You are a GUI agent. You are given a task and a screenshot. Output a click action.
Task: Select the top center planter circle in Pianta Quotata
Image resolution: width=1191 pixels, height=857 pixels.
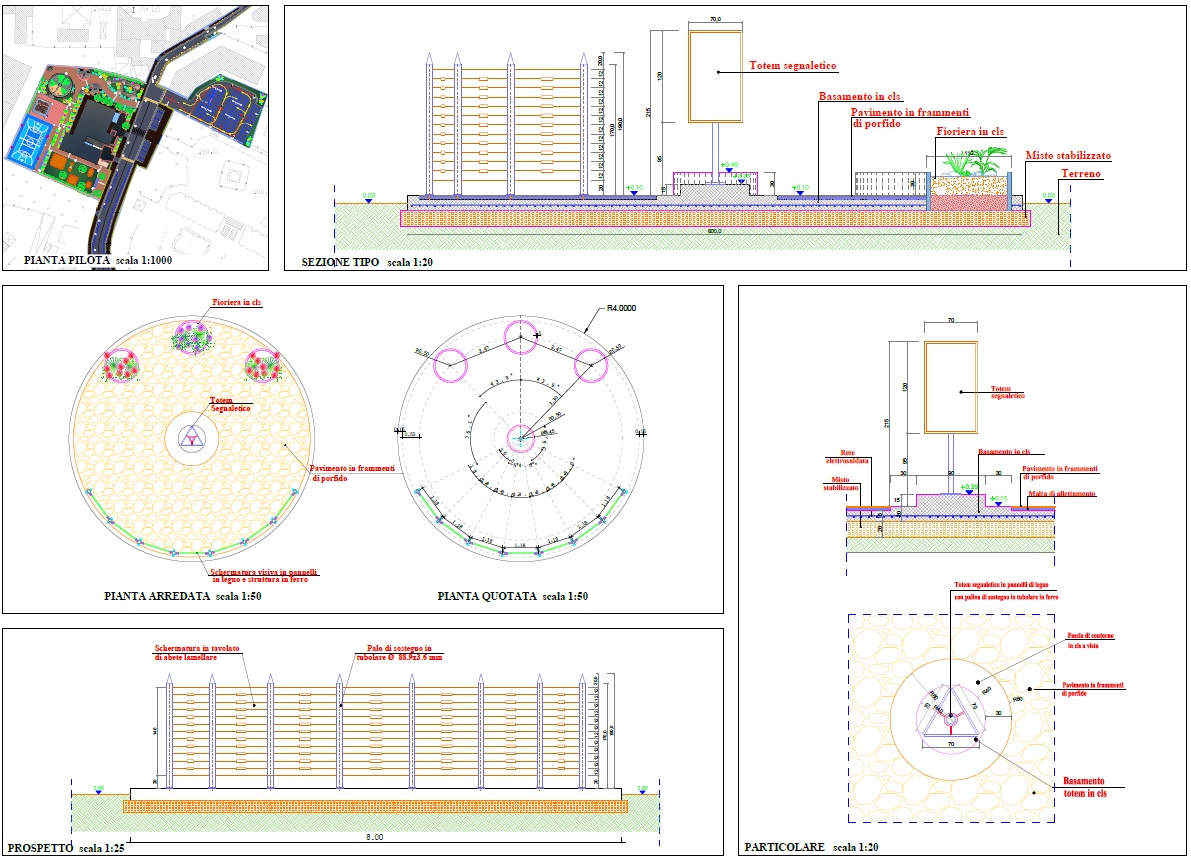(520, 336)
